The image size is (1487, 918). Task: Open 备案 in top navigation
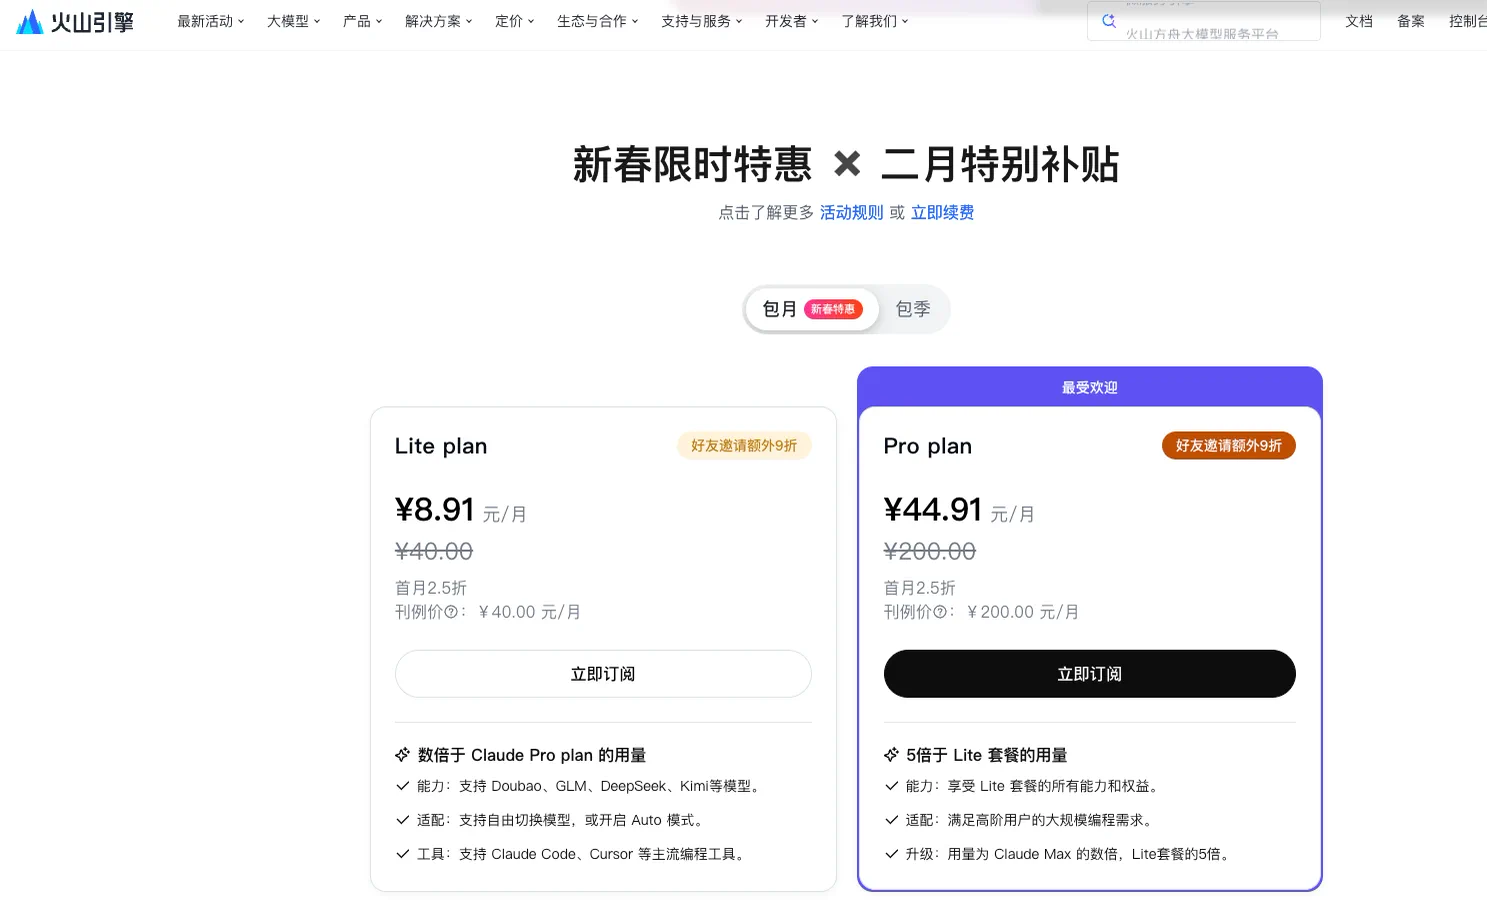pos(1411,21)
